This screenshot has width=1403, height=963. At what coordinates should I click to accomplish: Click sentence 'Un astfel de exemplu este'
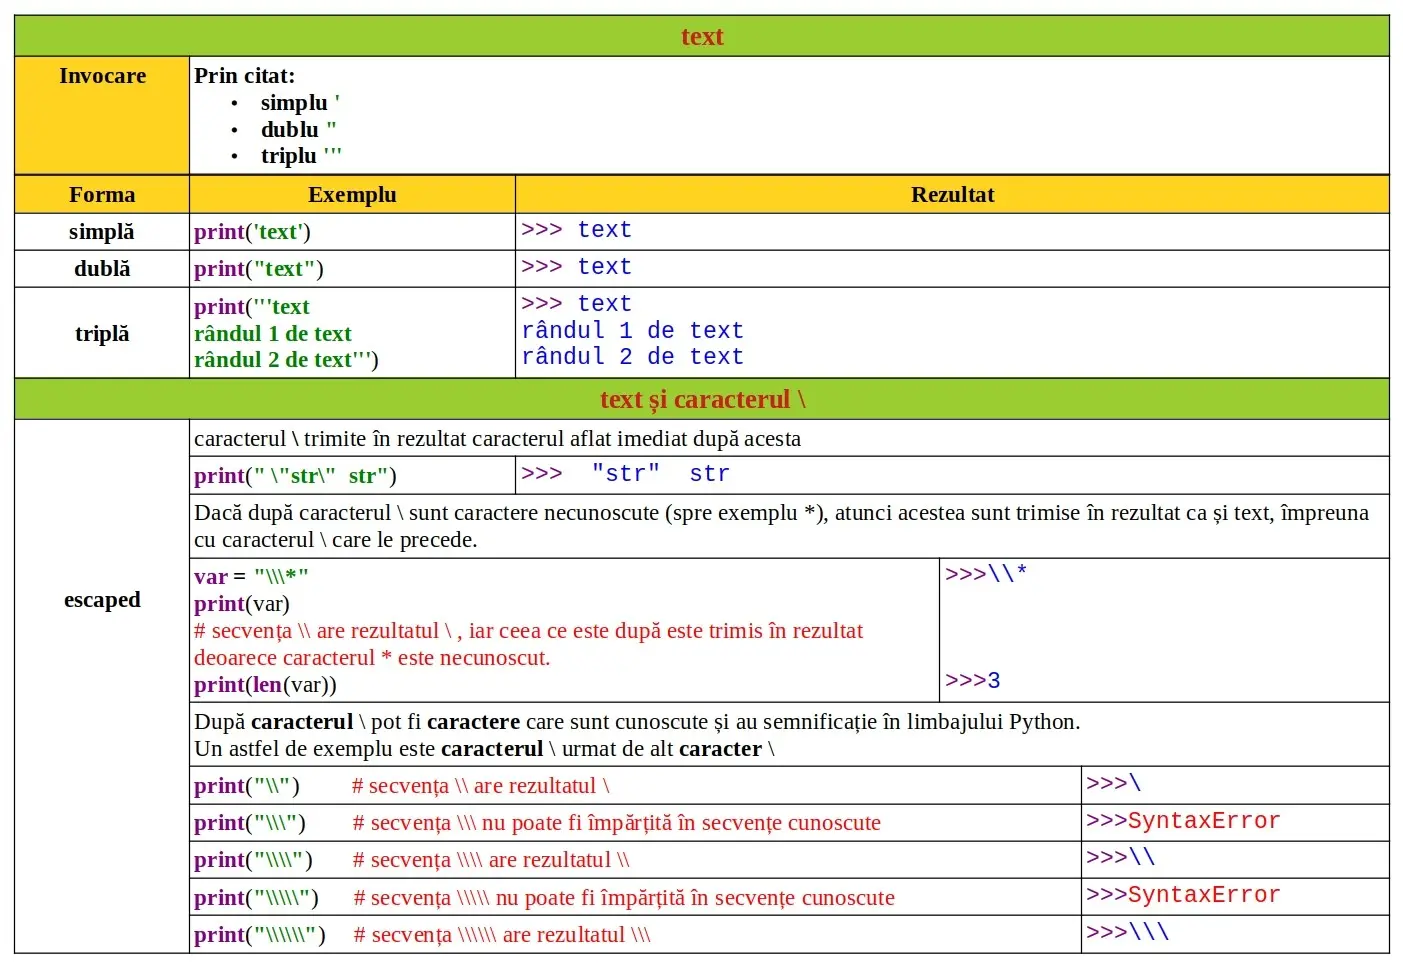coord(484,749)
